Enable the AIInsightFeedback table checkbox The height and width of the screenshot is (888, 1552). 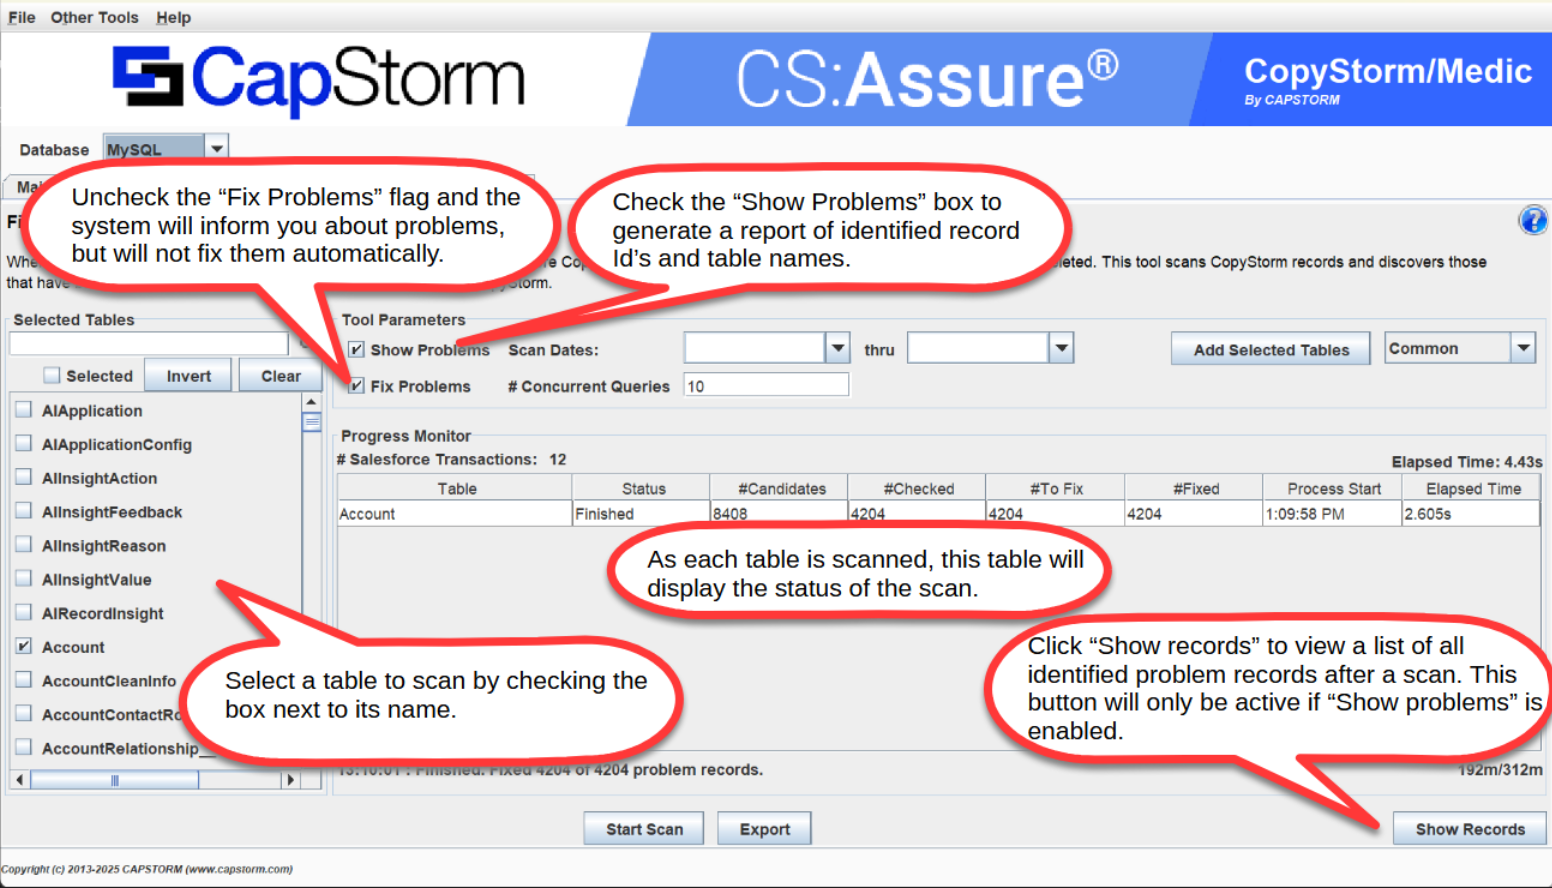pos(24,511)
